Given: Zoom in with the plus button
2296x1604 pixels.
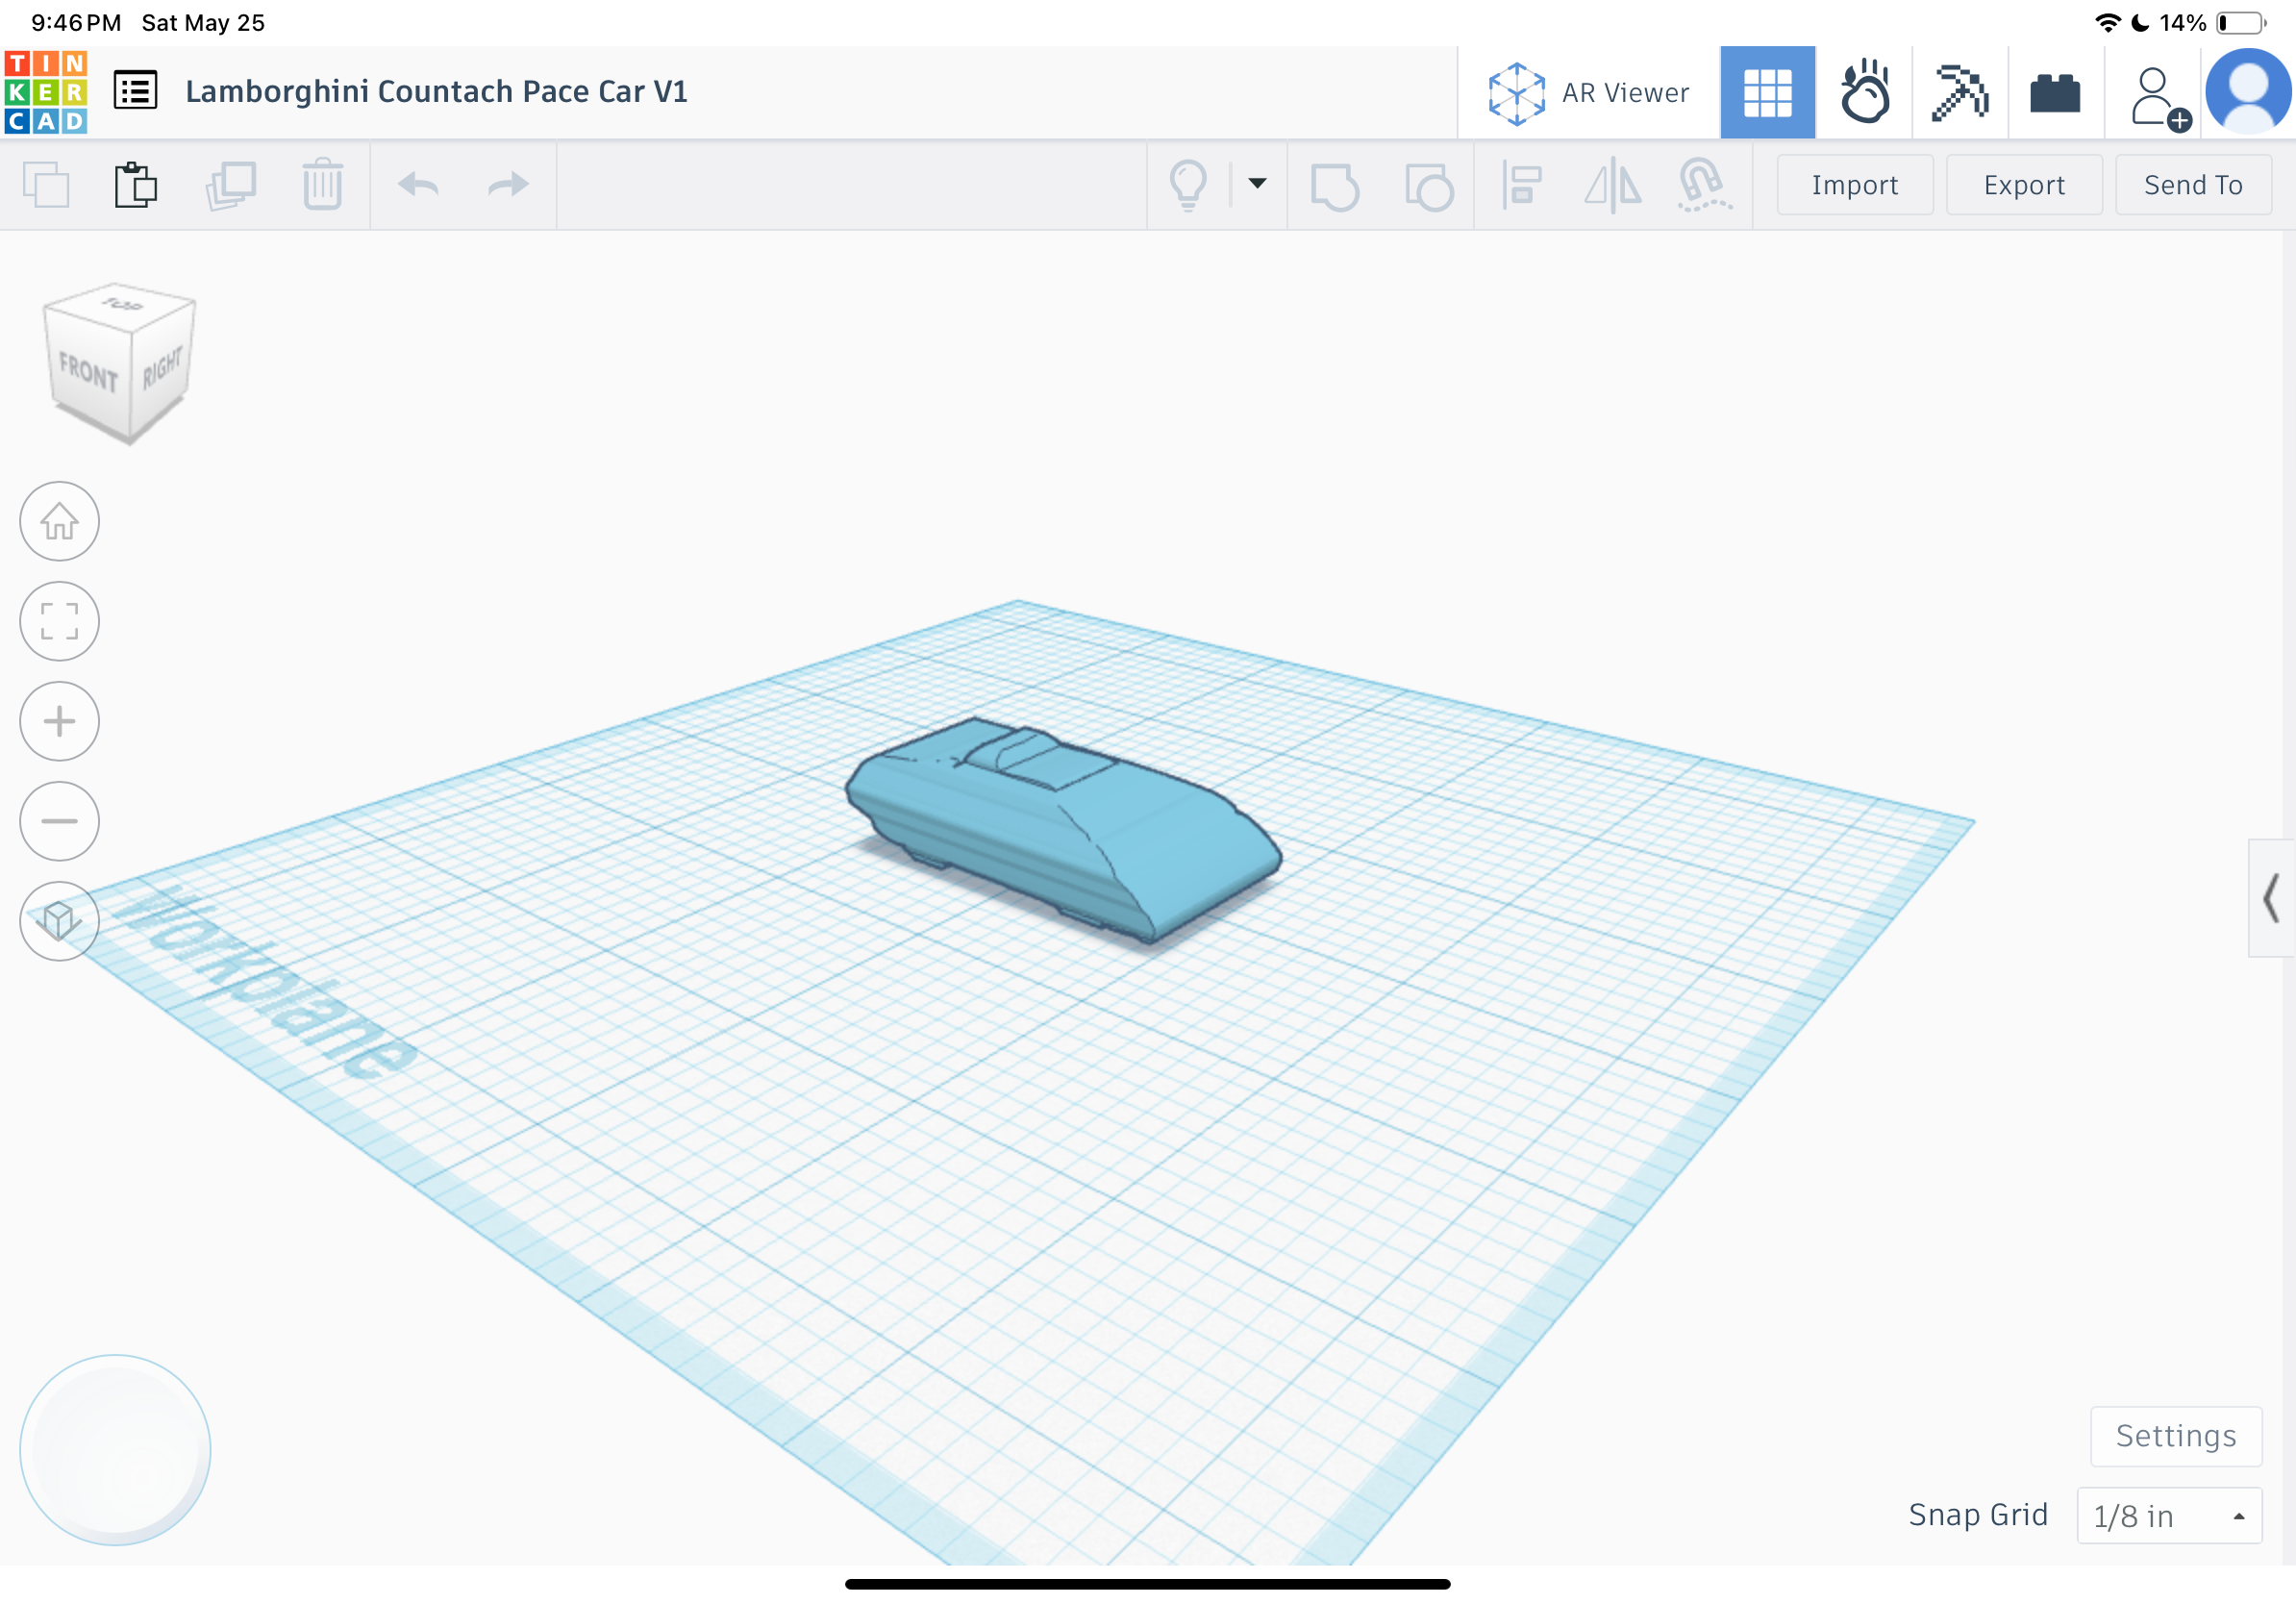Looking at the screenshot, I should point(59,721).
